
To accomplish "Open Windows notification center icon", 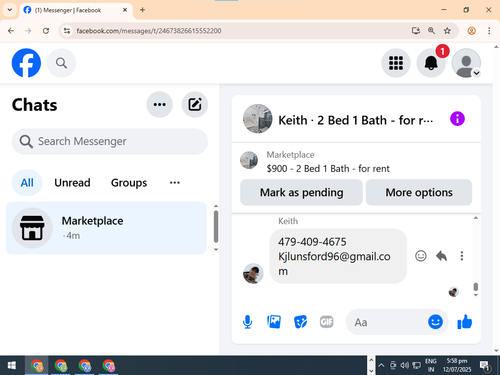I will [x=485, y=366].
